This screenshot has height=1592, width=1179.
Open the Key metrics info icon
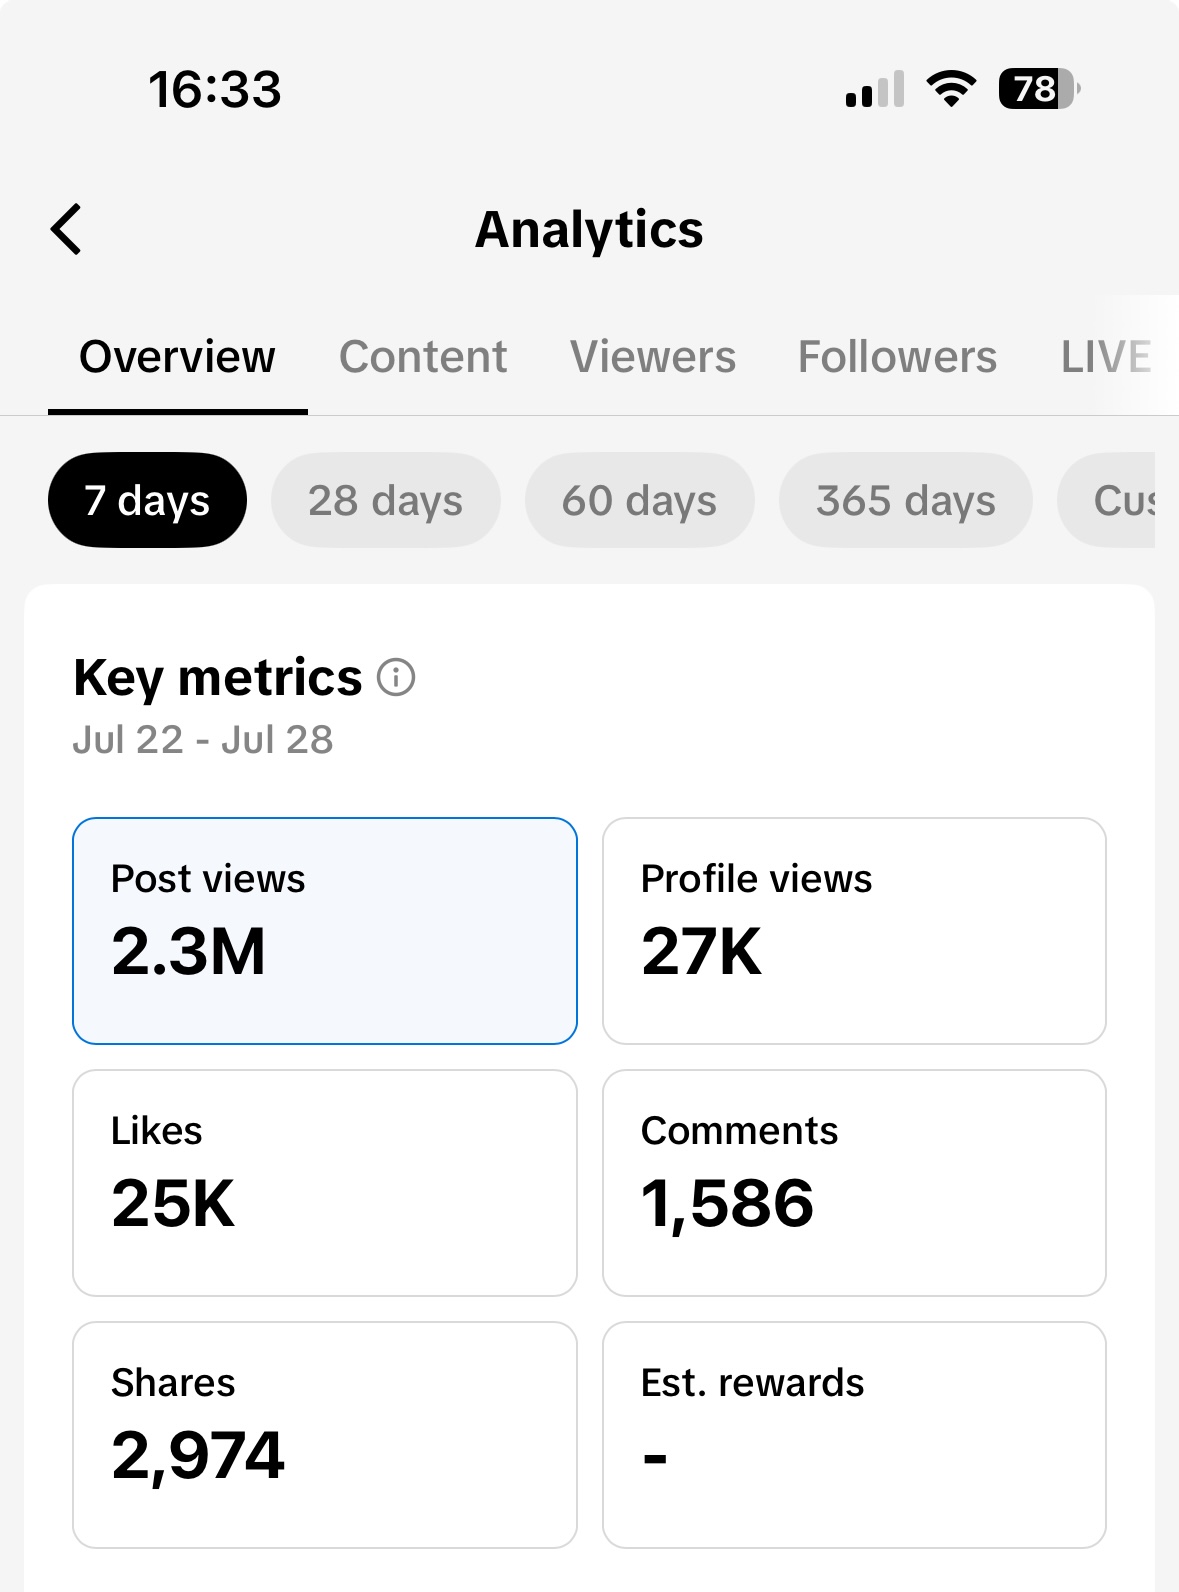point(396,678)
